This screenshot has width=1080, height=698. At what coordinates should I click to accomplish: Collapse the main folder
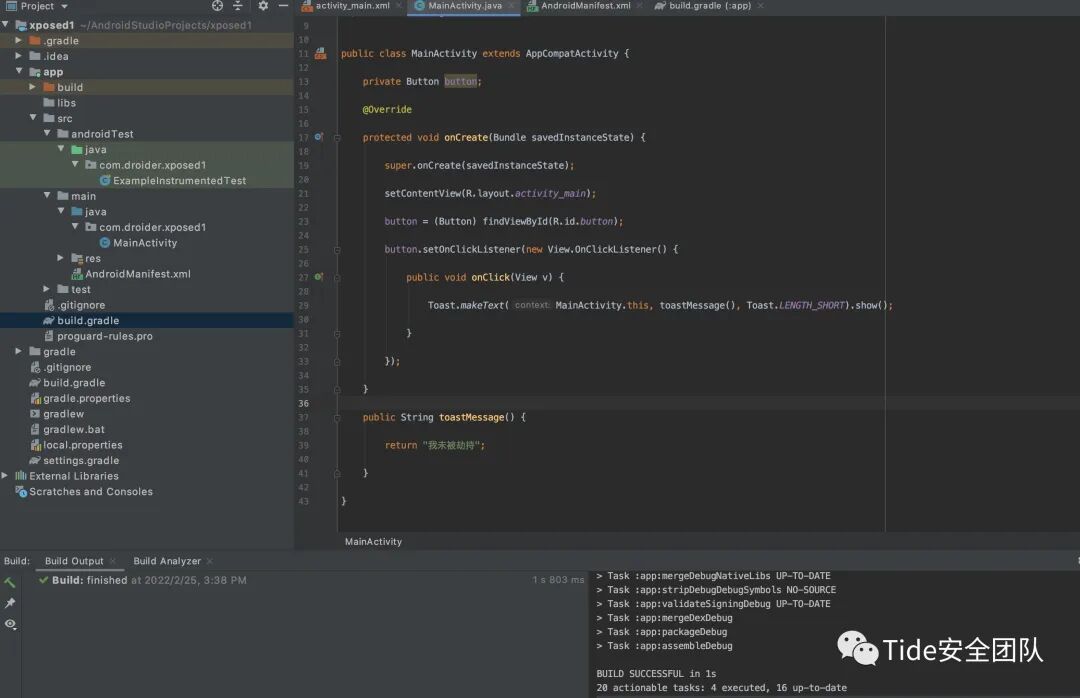[47, 196]
